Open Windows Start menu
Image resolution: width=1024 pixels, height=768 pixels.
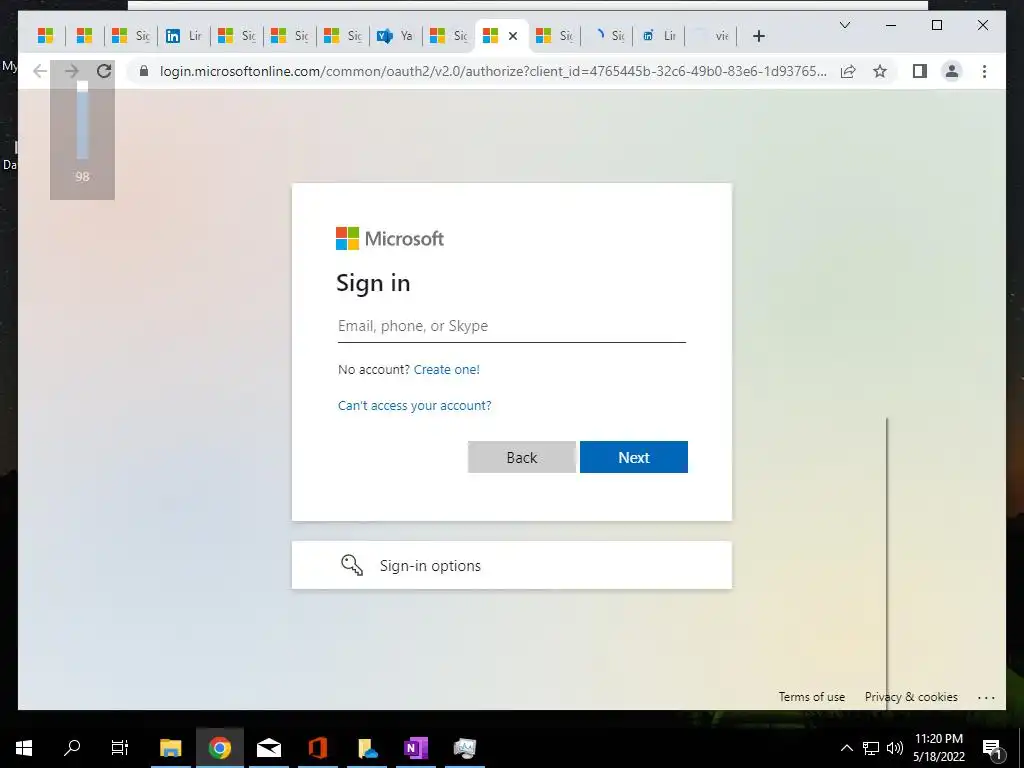[x=24, y=748]
